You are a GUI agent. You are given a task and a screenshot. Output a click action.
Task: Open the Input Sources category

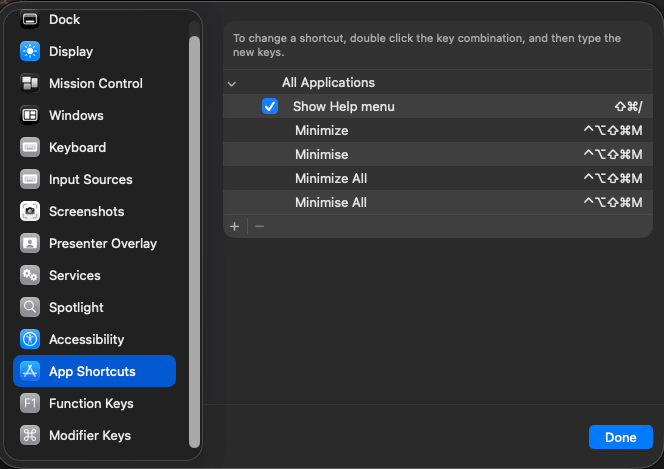pos(90,179)
